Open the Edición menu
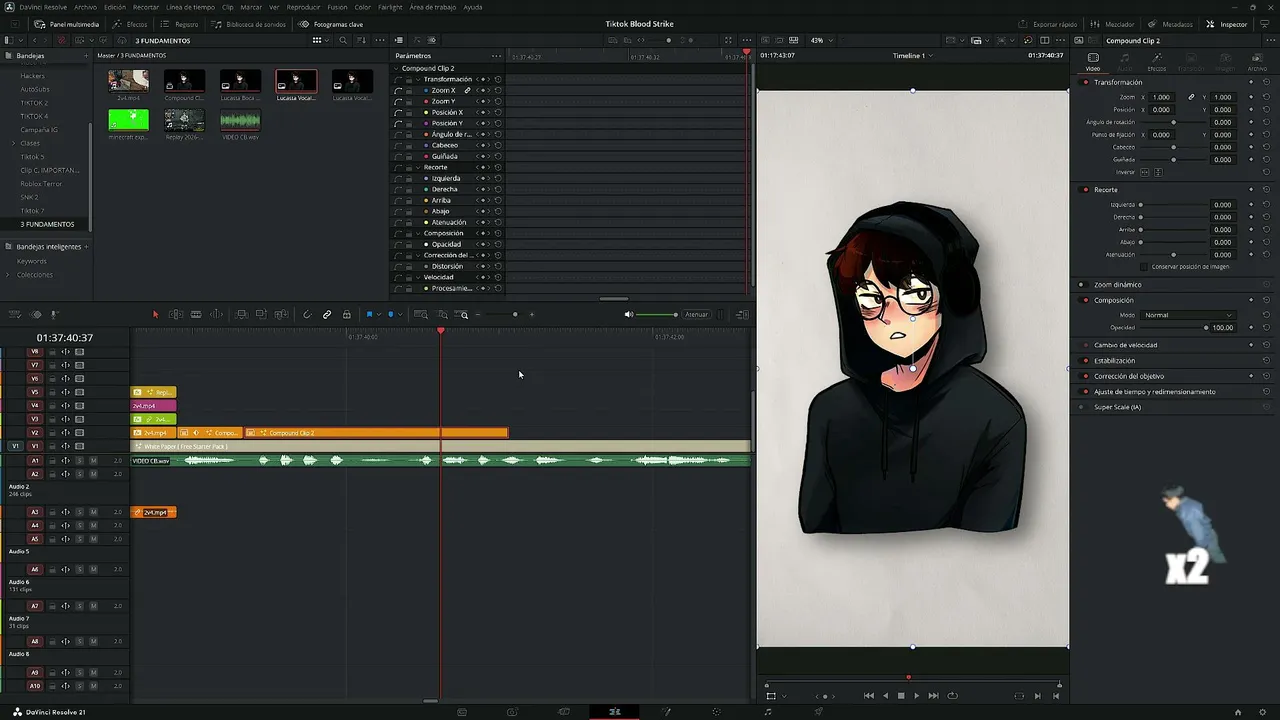This screenshot has width=1280, height=720. click(115, 7)
